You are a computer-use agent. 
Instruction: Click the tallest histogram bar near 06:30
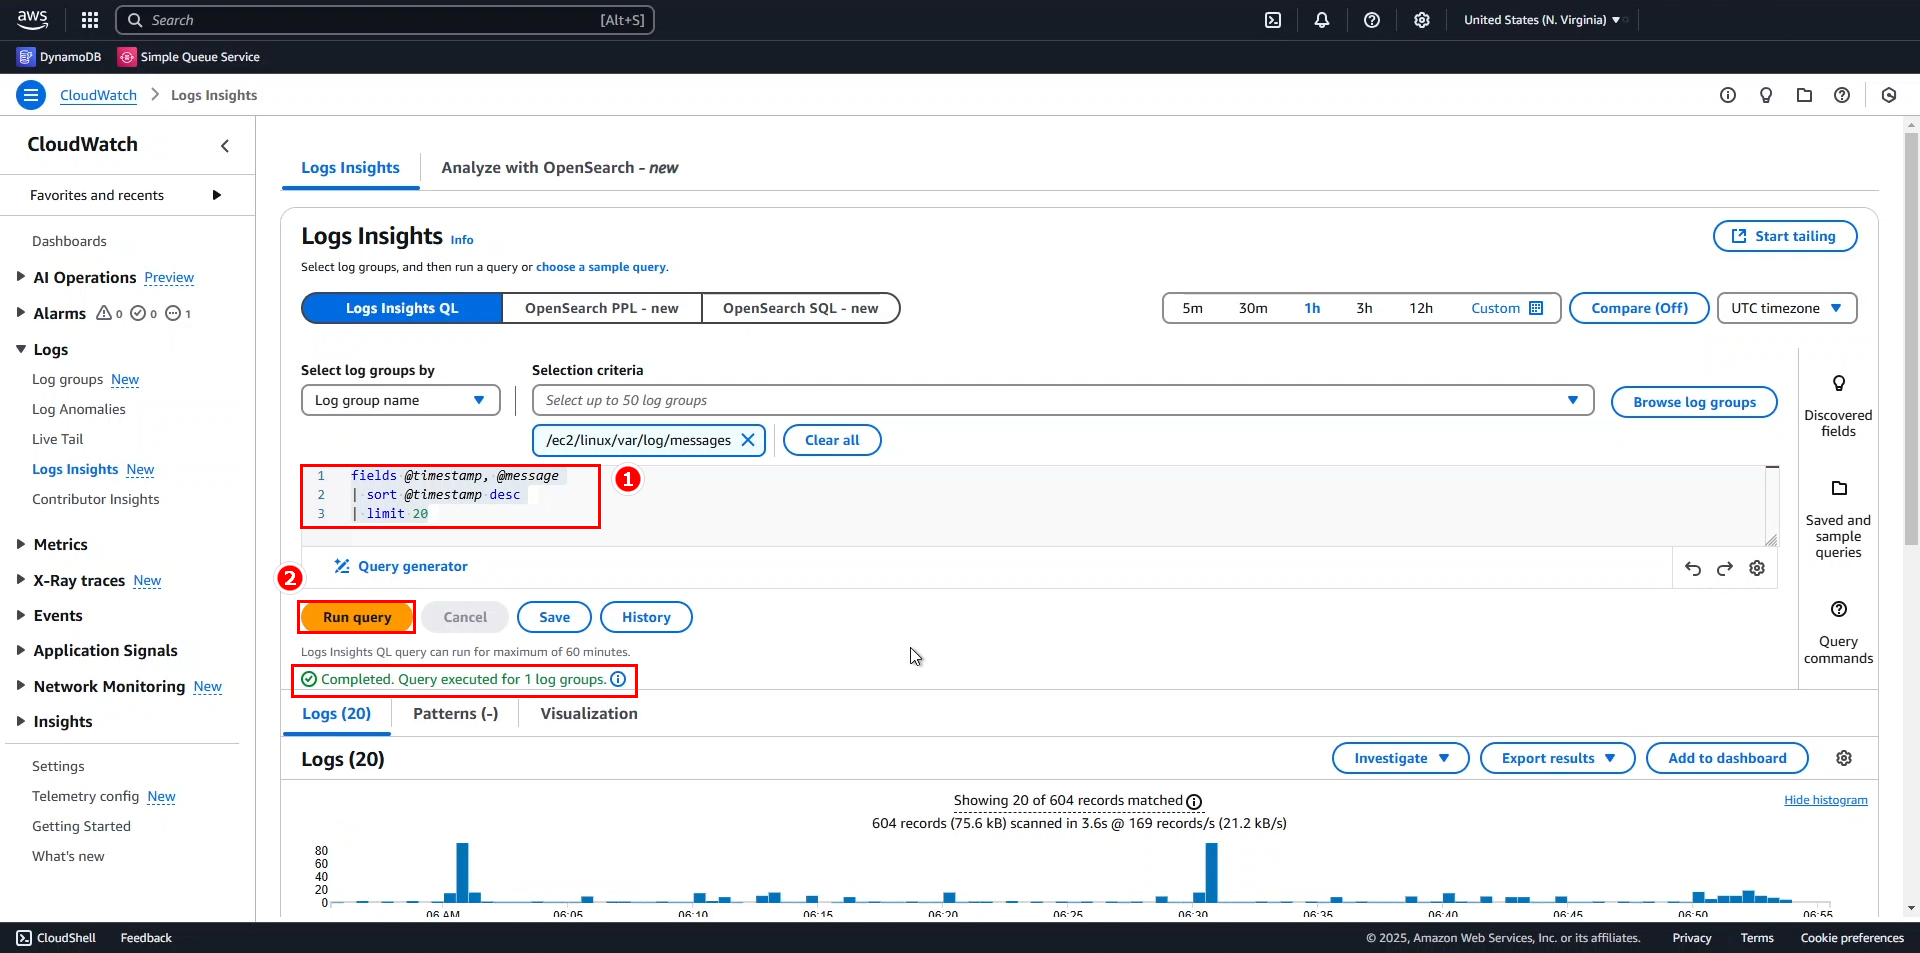[x=1211, y=872]
